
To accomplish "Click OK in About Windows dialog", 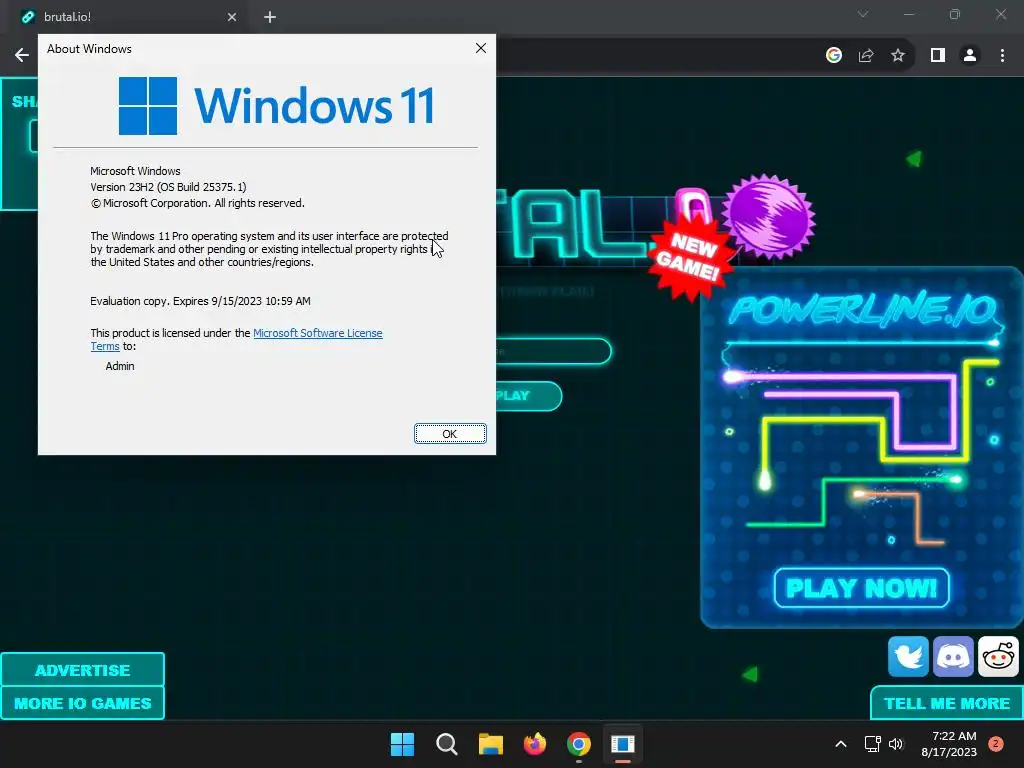I will [x=450, y=434].
